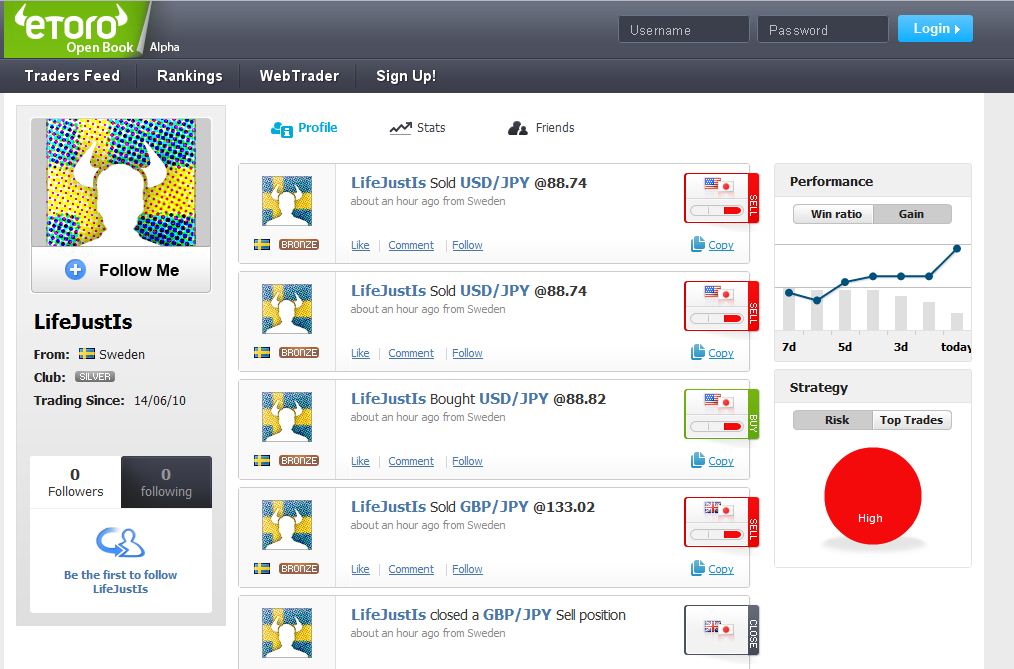
Task: Switch Performance chart to Gain
Action: click(x=911, y=214)
